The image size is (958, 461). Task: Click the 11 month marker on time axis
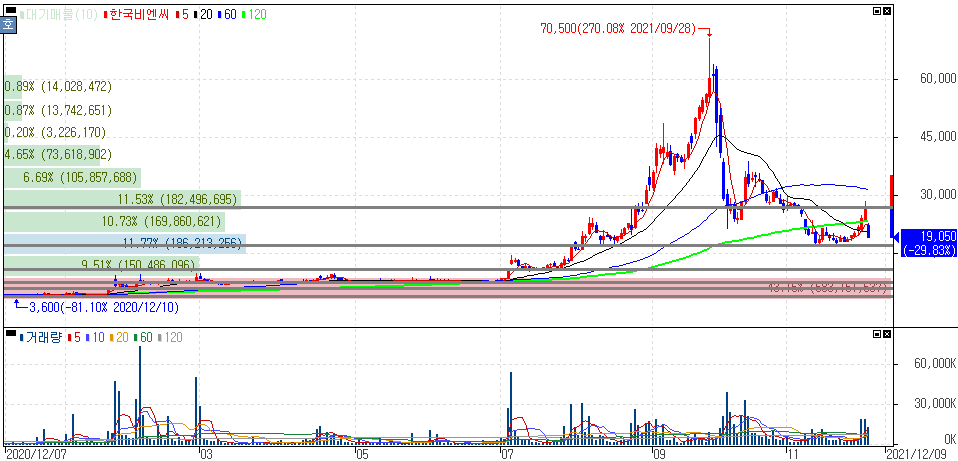792,453
